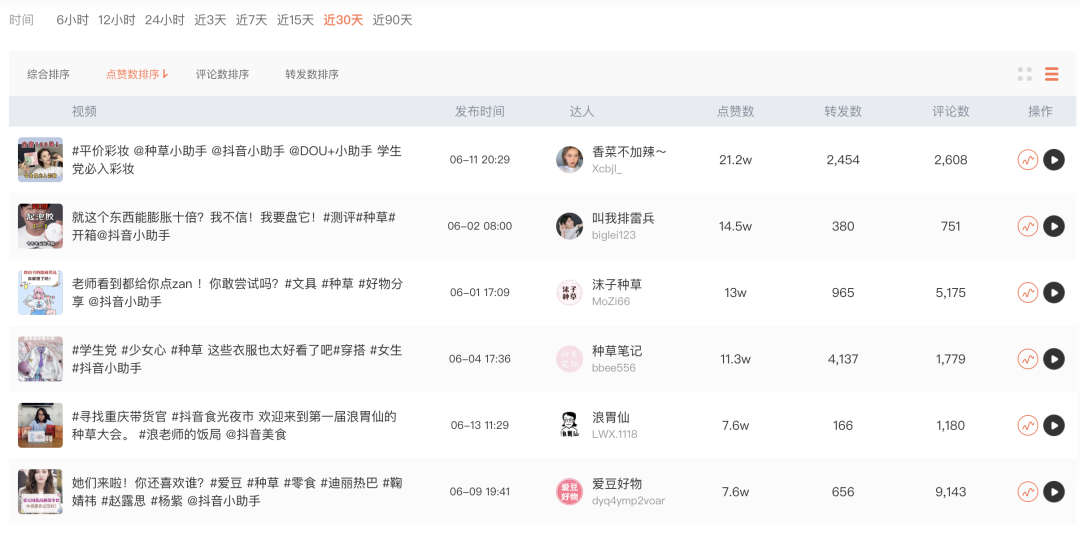This screenshot has height=533, width=1080.
Task: Switch to grid view layout icon
Action: pyautogui.click(x=1025, y=74)
